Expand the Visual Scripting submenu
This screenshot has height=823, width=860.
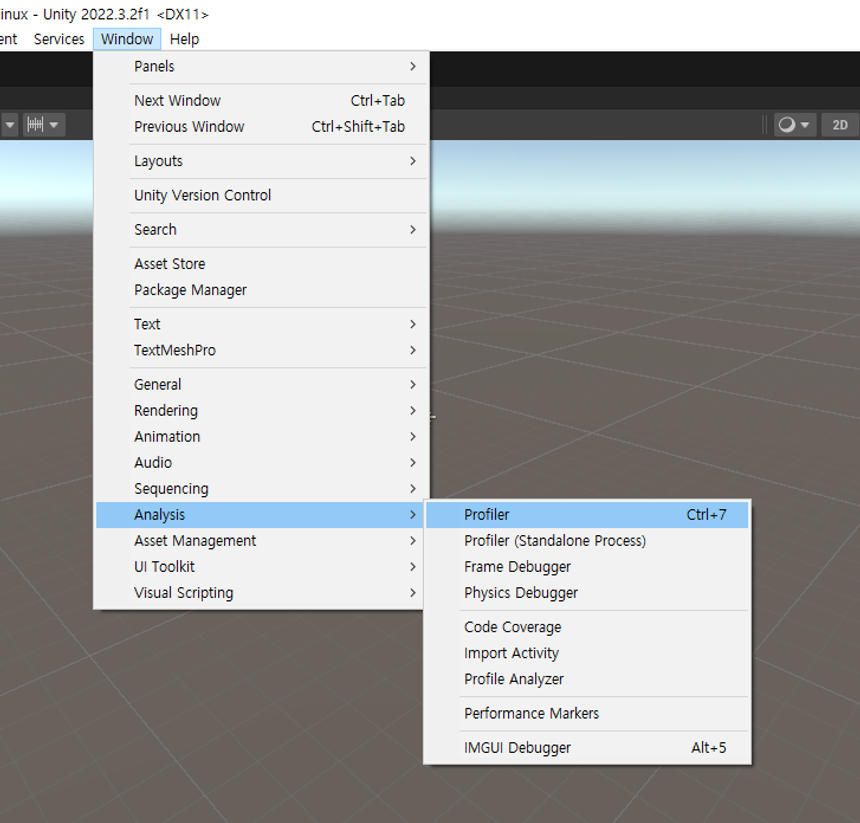coord(259,593)
